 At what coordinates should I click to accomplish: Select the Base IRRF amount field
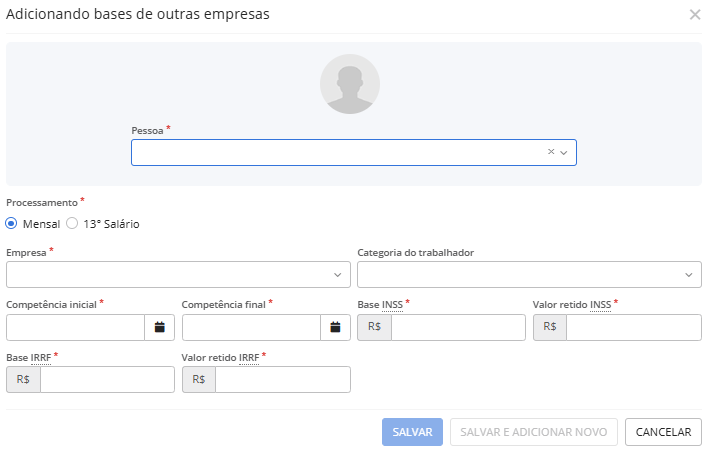(x=107, y=380)
